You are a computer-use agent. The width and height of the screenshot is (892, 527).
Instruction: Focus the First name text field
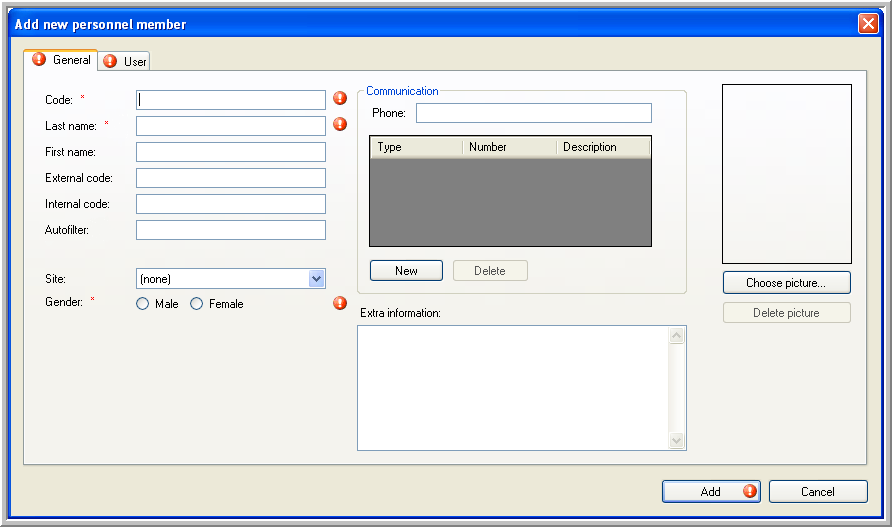230,152
